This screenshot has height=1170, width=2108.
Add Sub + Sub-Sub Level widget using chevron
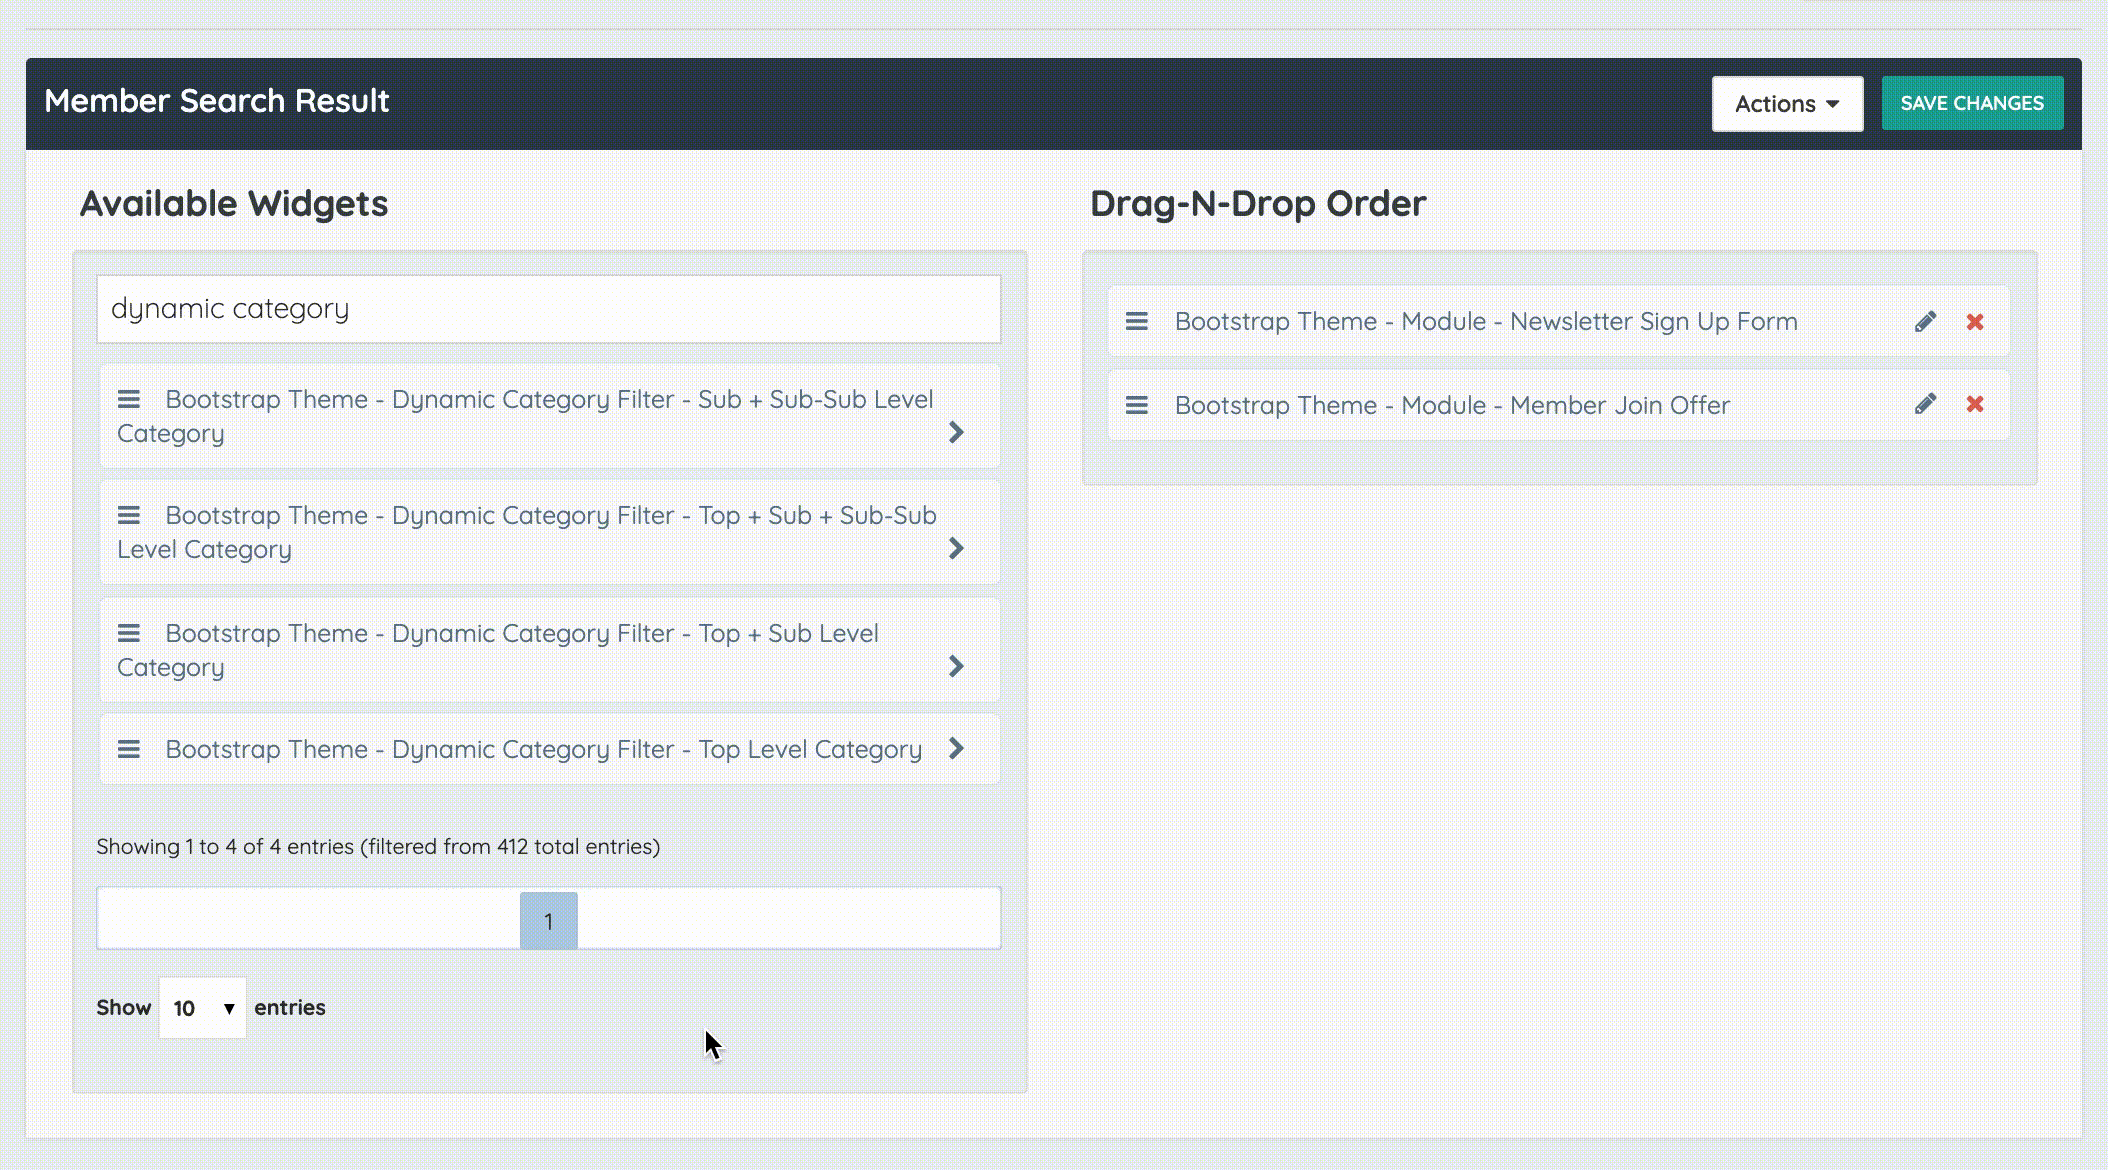point(956,433)
